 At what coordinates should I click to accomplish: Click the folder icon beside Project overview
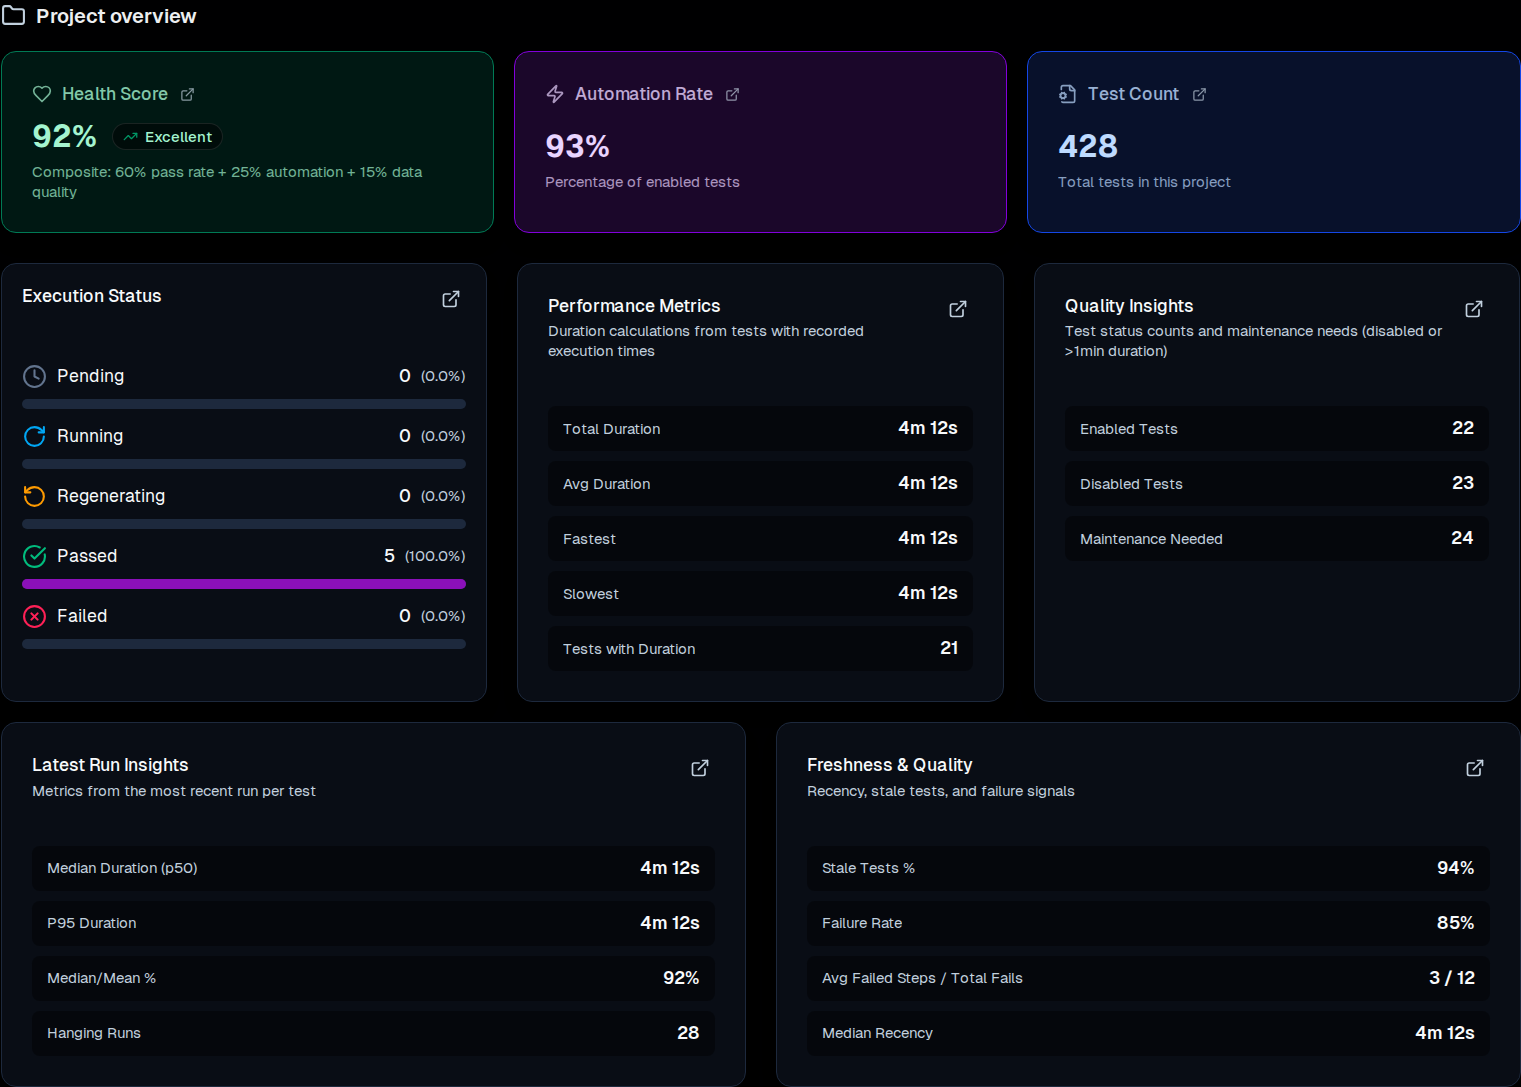[x=16, y=15]
